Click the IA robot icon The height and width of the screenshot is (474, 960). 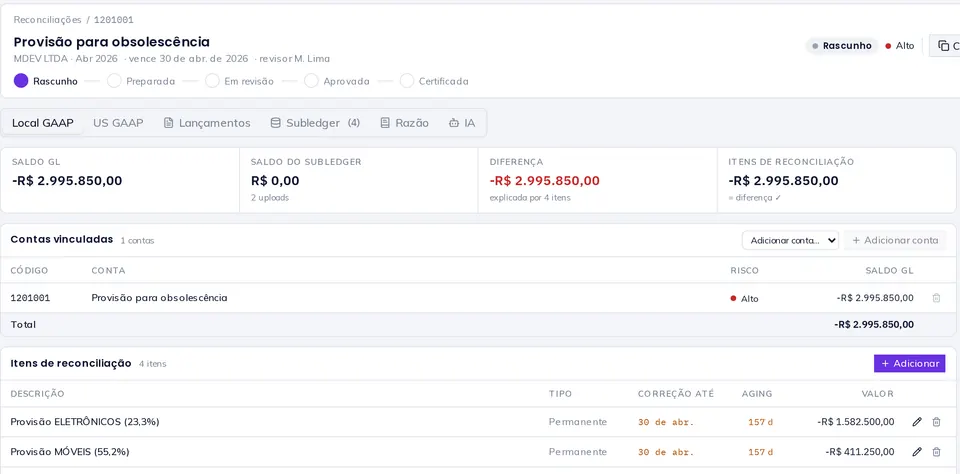tap(454, 123)
